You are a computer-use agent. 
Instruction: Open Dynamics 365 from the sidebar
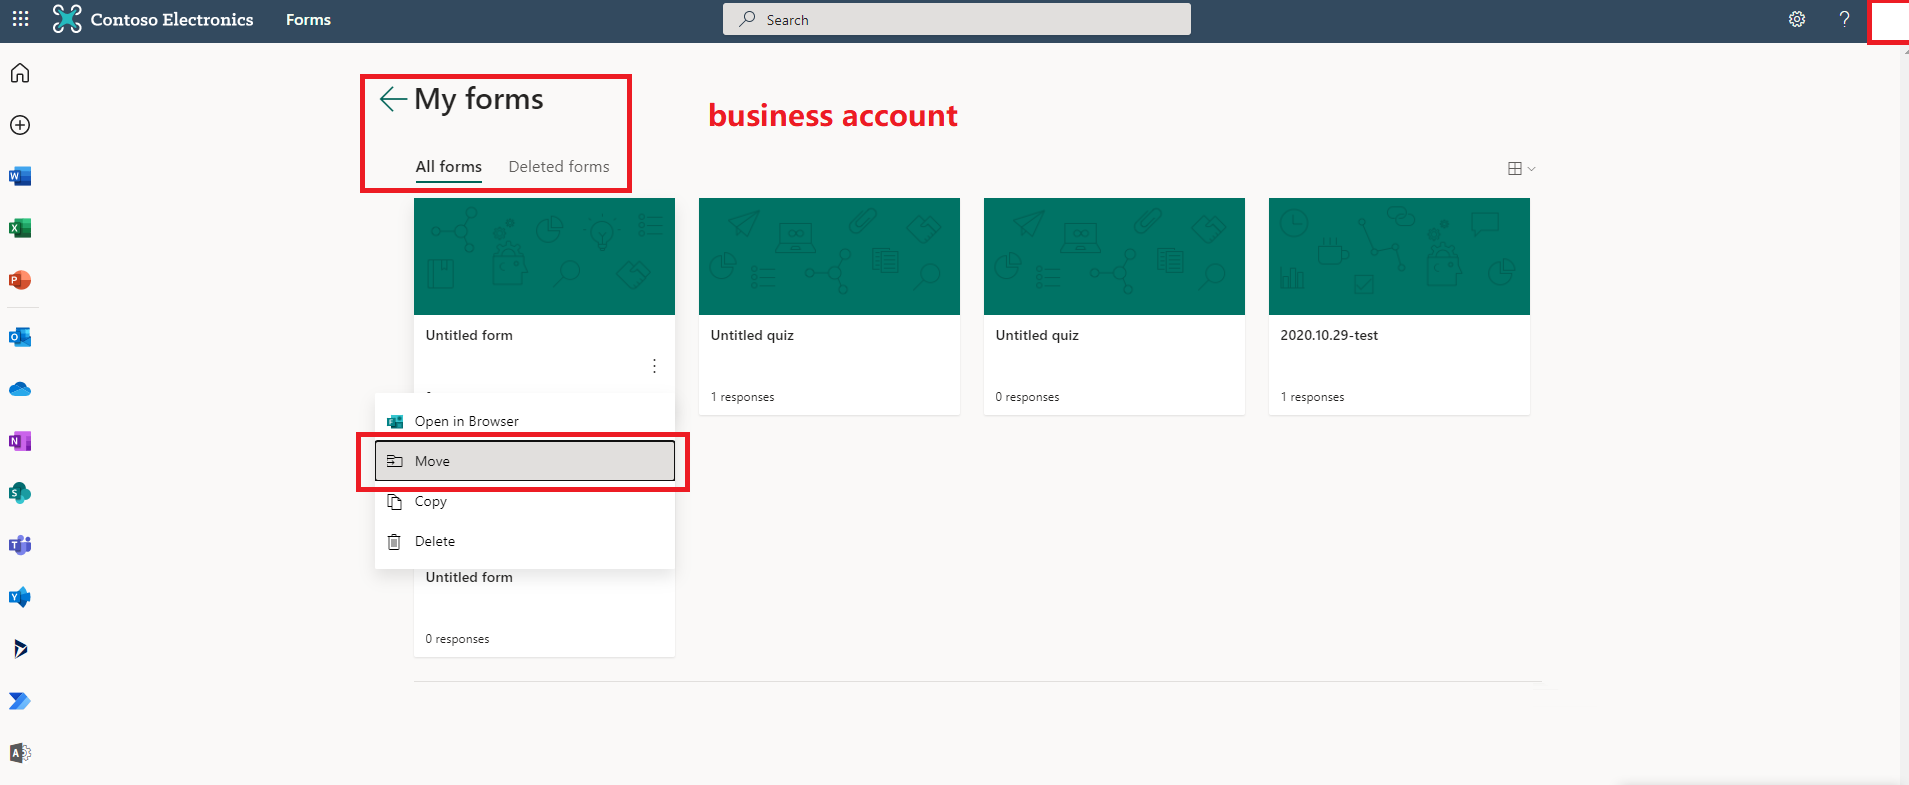point(20,649)
